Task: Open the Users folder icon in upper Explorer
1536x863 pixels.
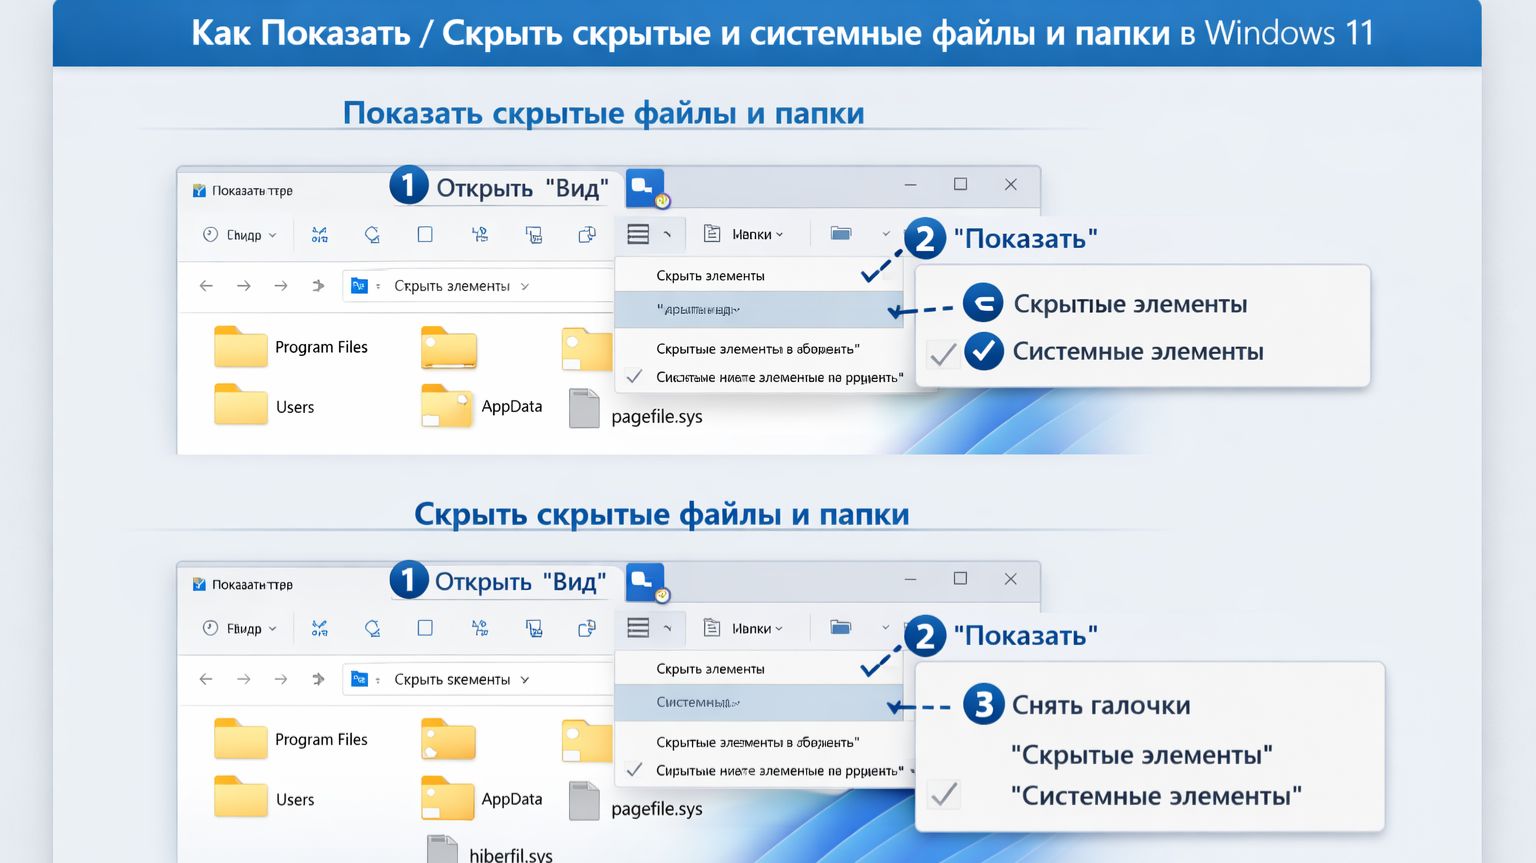Action: [x=241, y=405]
